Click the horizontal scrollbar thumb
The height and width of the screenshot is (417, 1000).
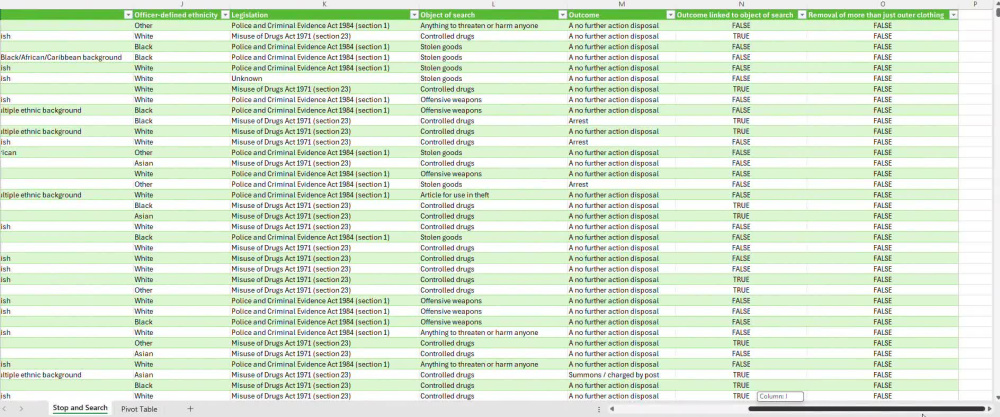(866, 409)
